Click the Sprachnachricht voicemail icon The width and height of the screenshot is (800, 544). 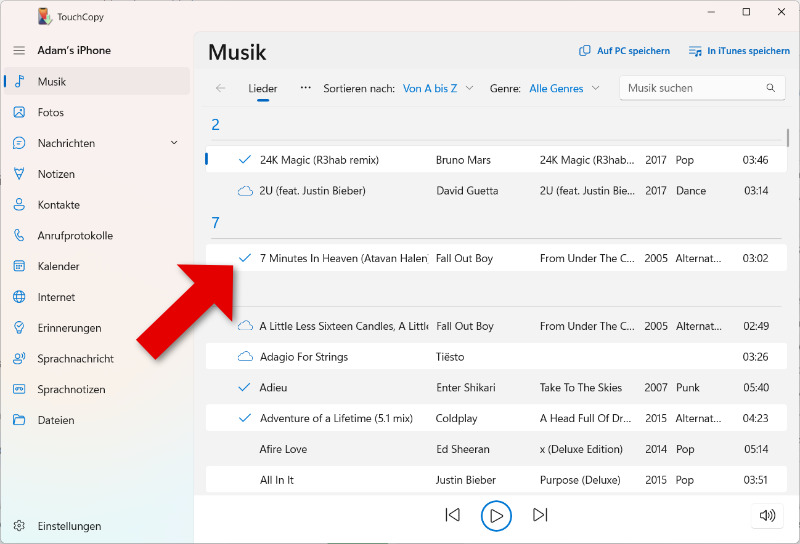[19, 358]
